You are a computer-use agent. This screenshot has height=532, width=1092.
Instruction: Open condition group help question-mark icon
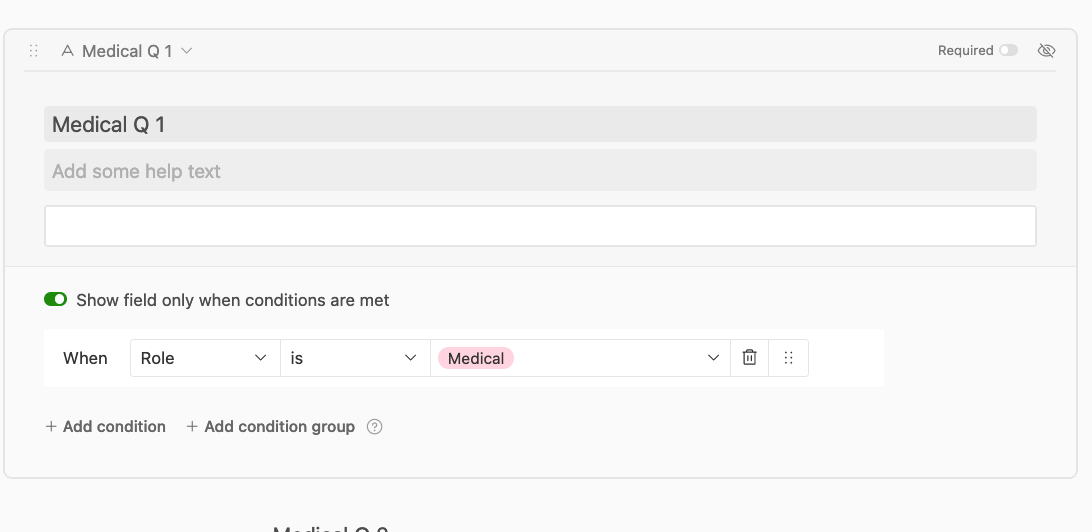375,427
